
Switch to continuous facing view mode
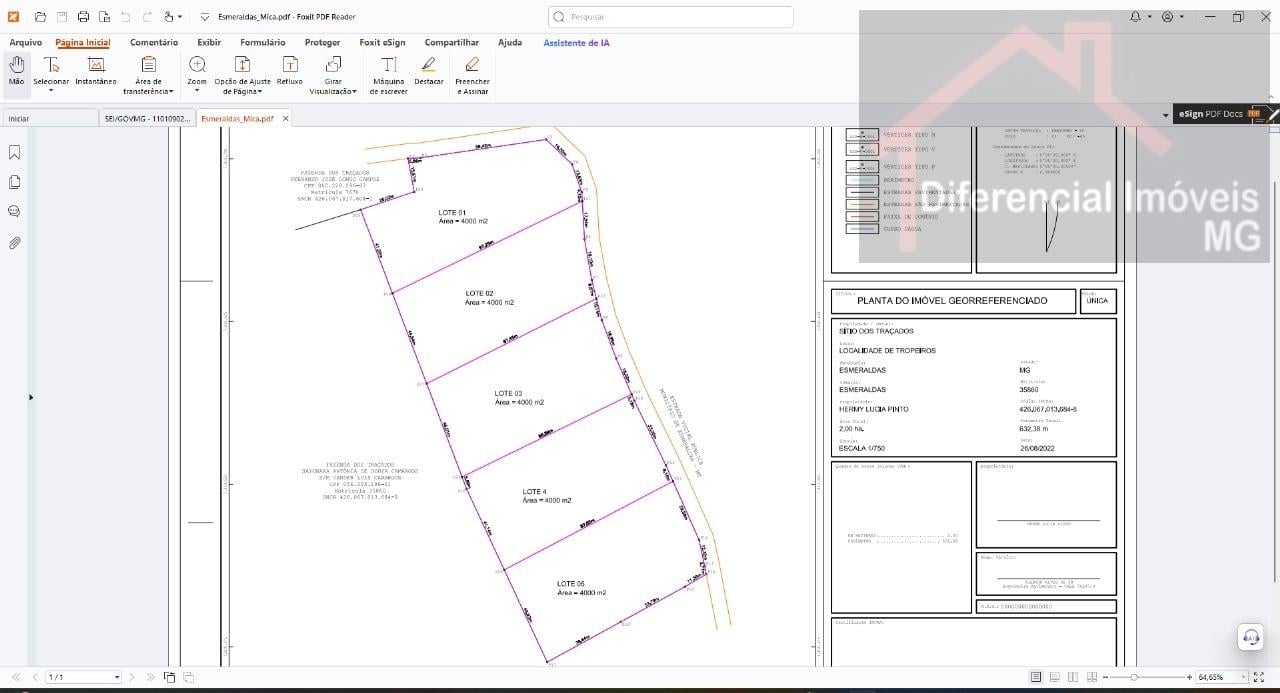(x=1092, y=677)
